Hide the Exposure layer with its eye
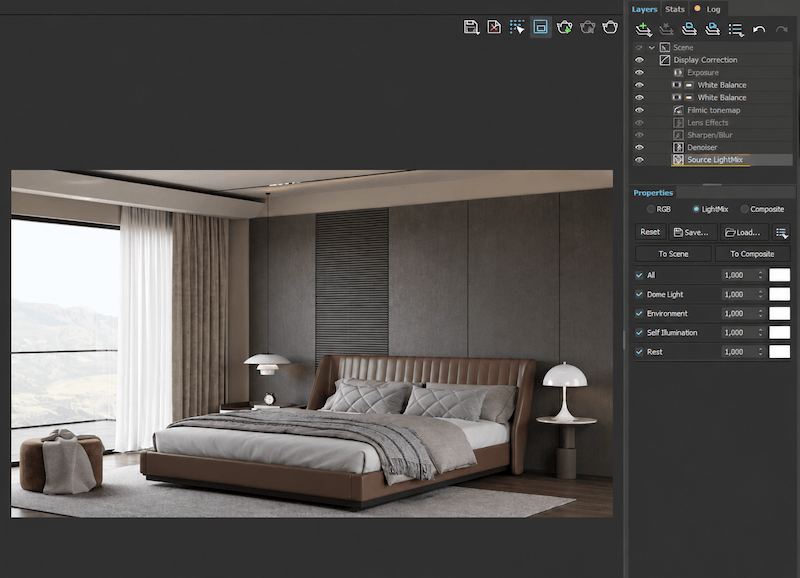 639,72
